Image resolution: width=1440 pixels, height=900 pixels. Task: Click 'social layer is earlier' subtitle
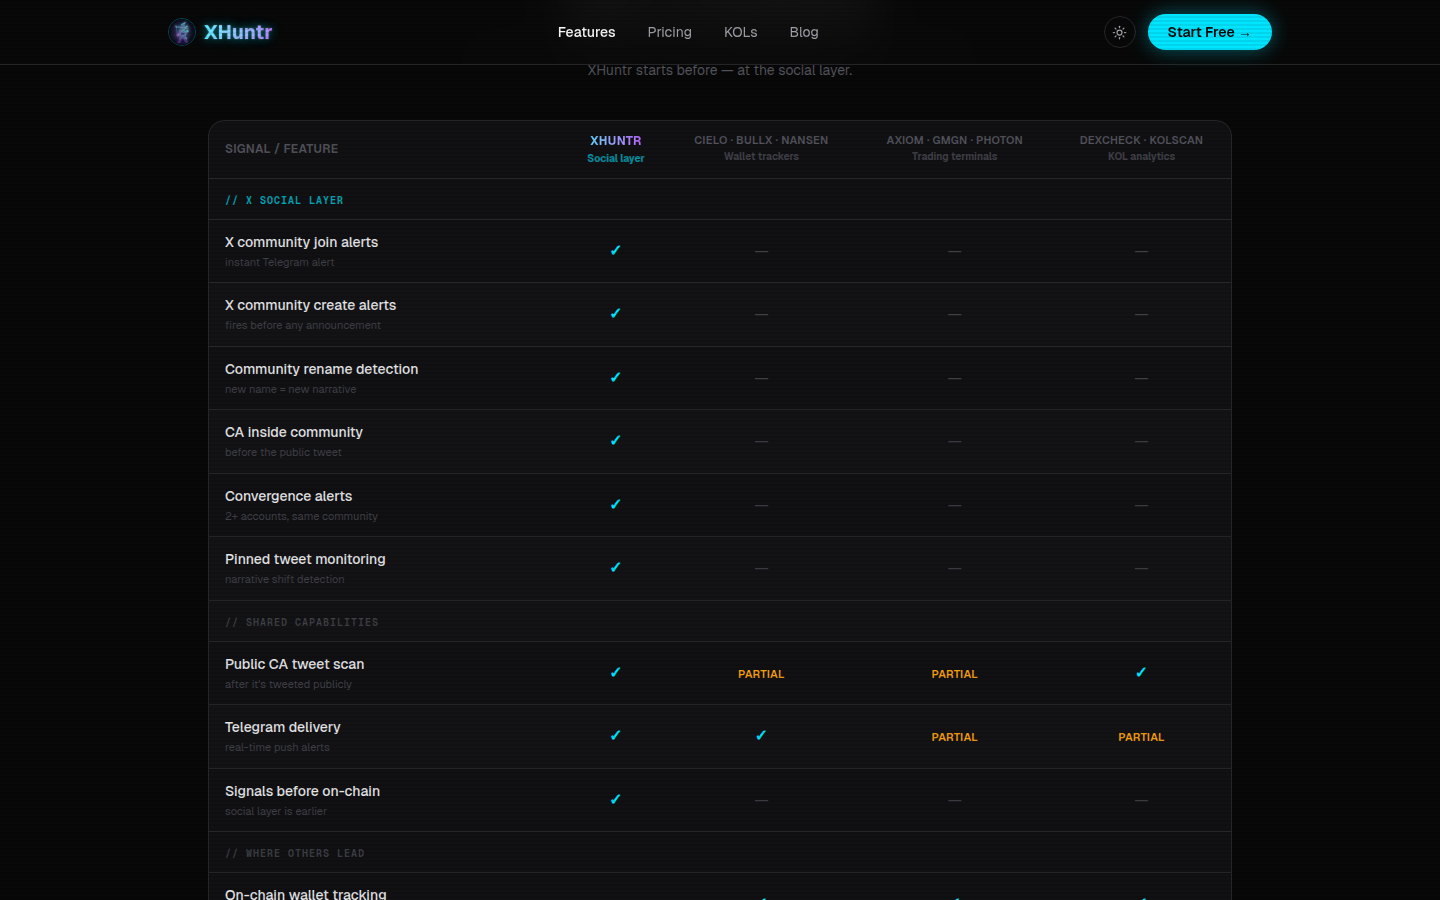275,811
